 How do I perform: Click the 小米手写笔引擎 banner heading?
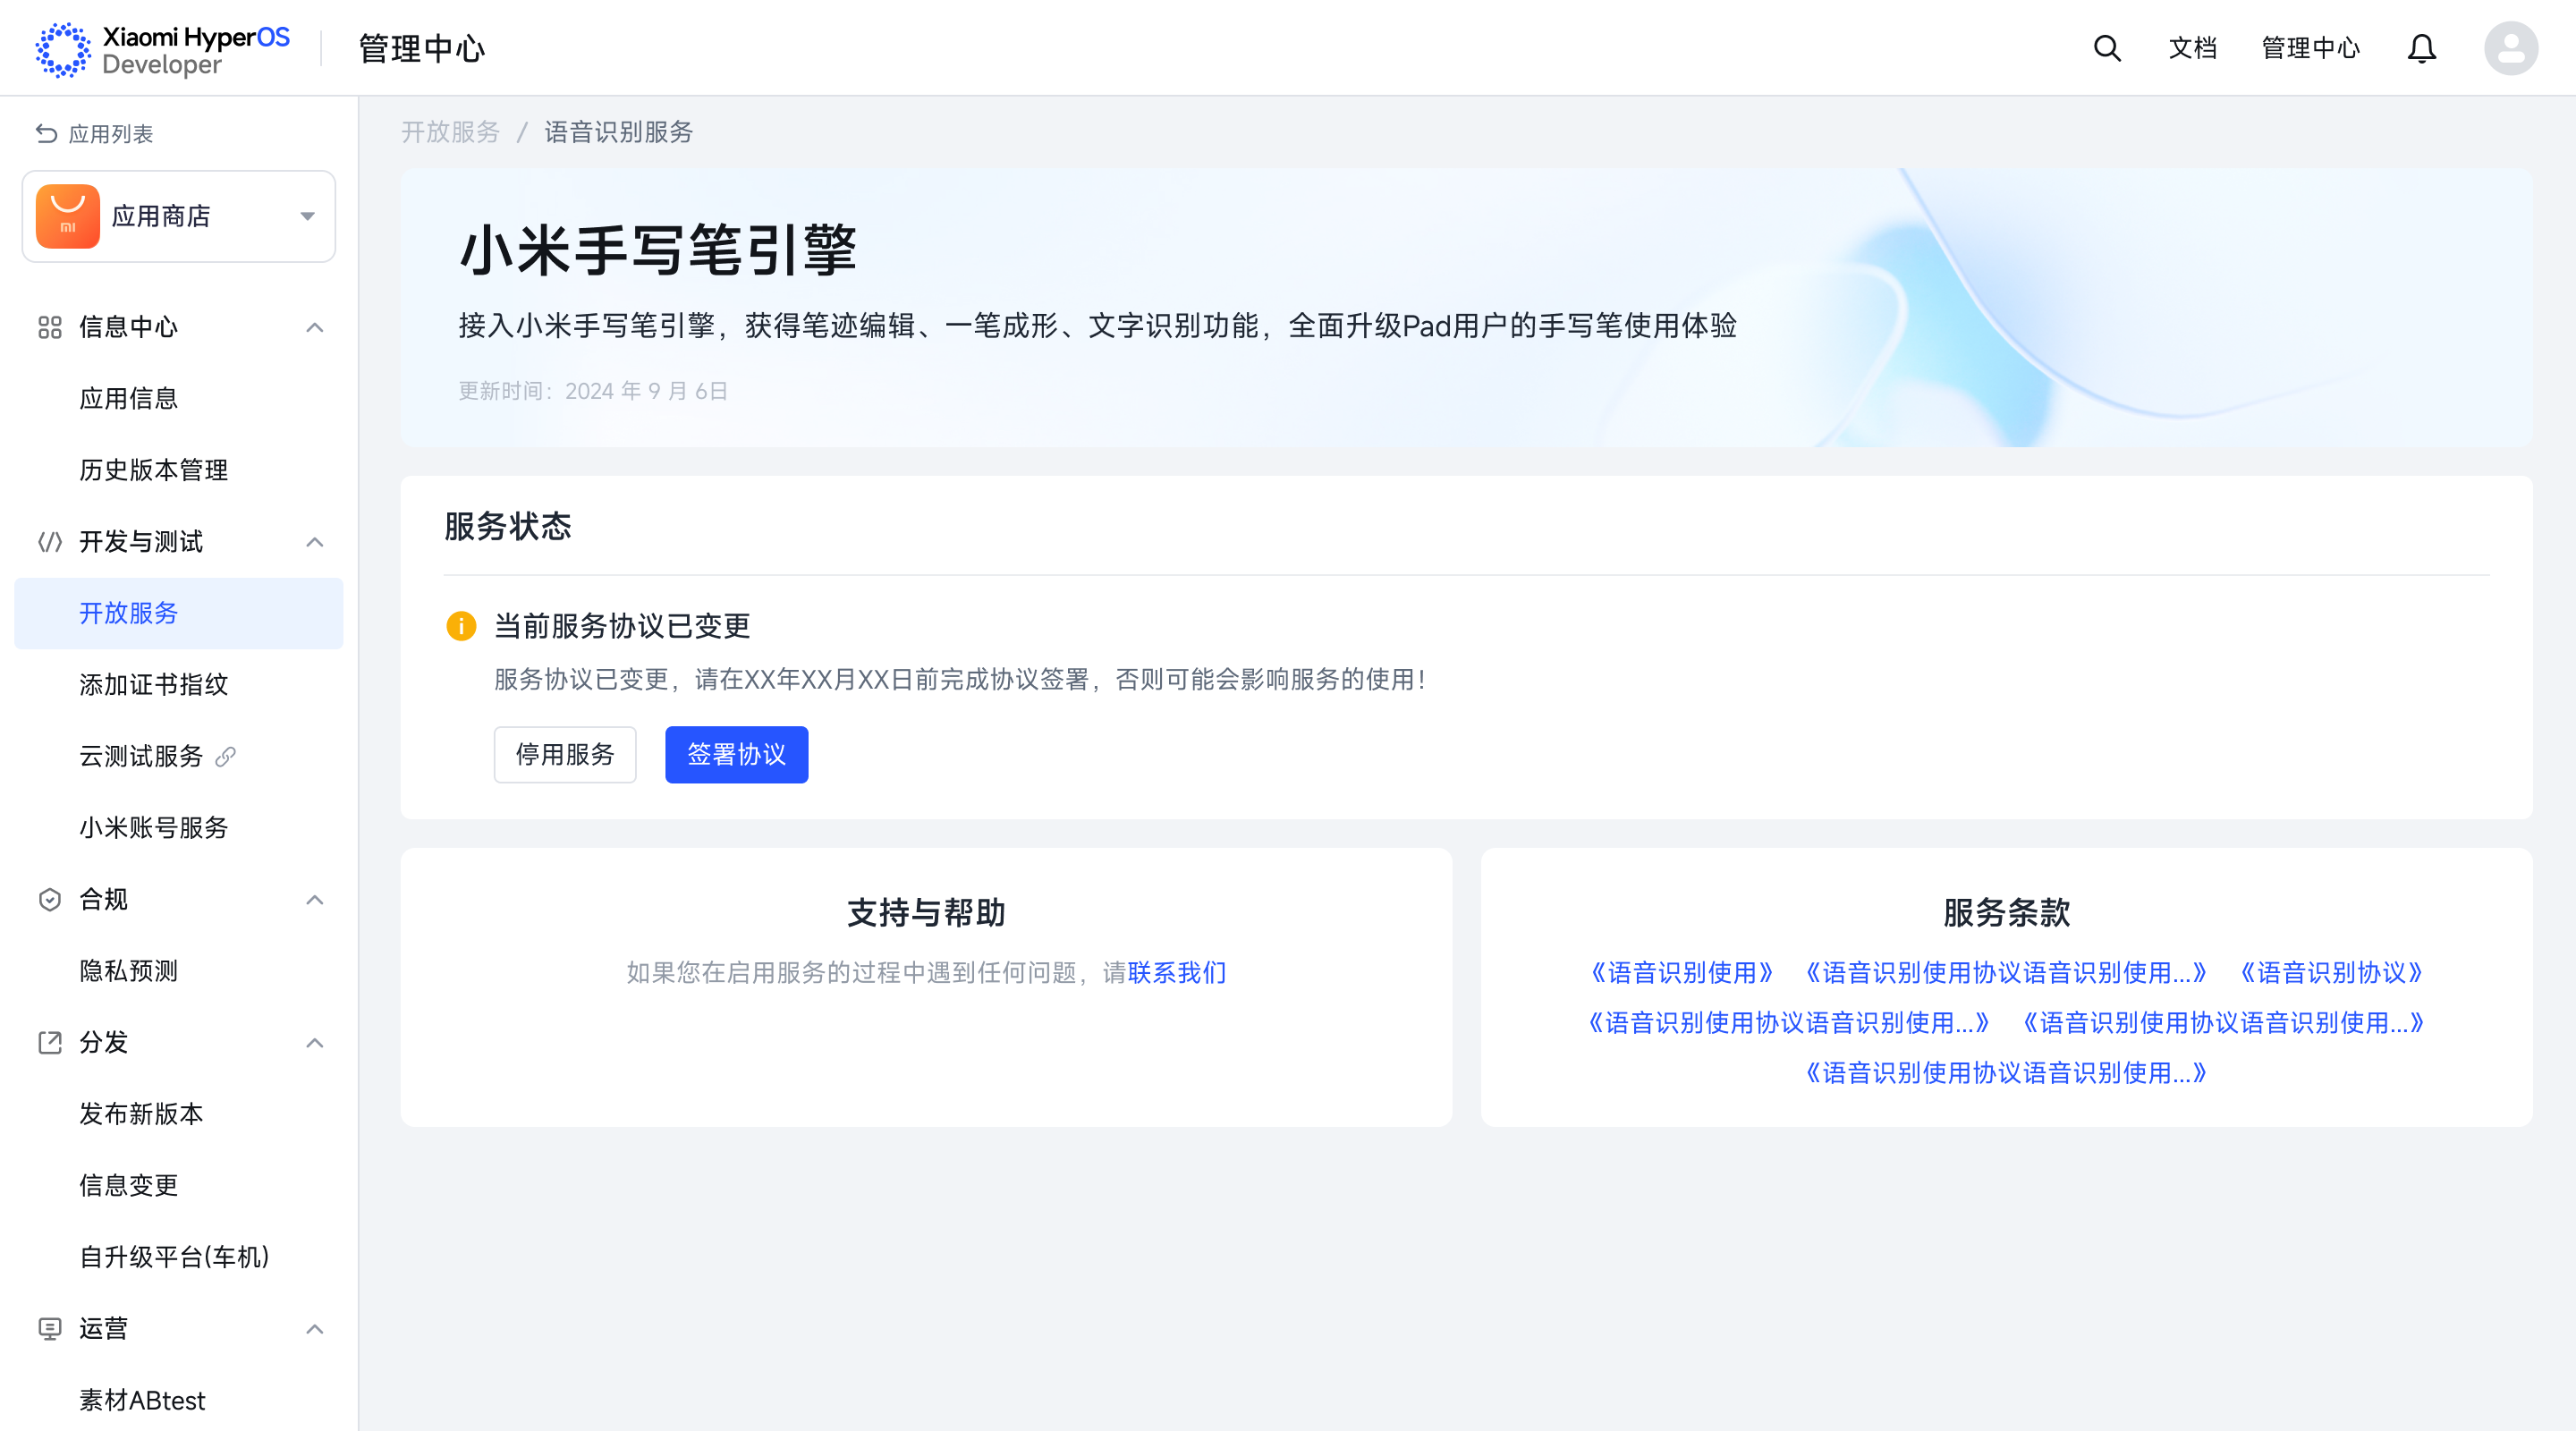pyautogui.click(x=658, y=250)
